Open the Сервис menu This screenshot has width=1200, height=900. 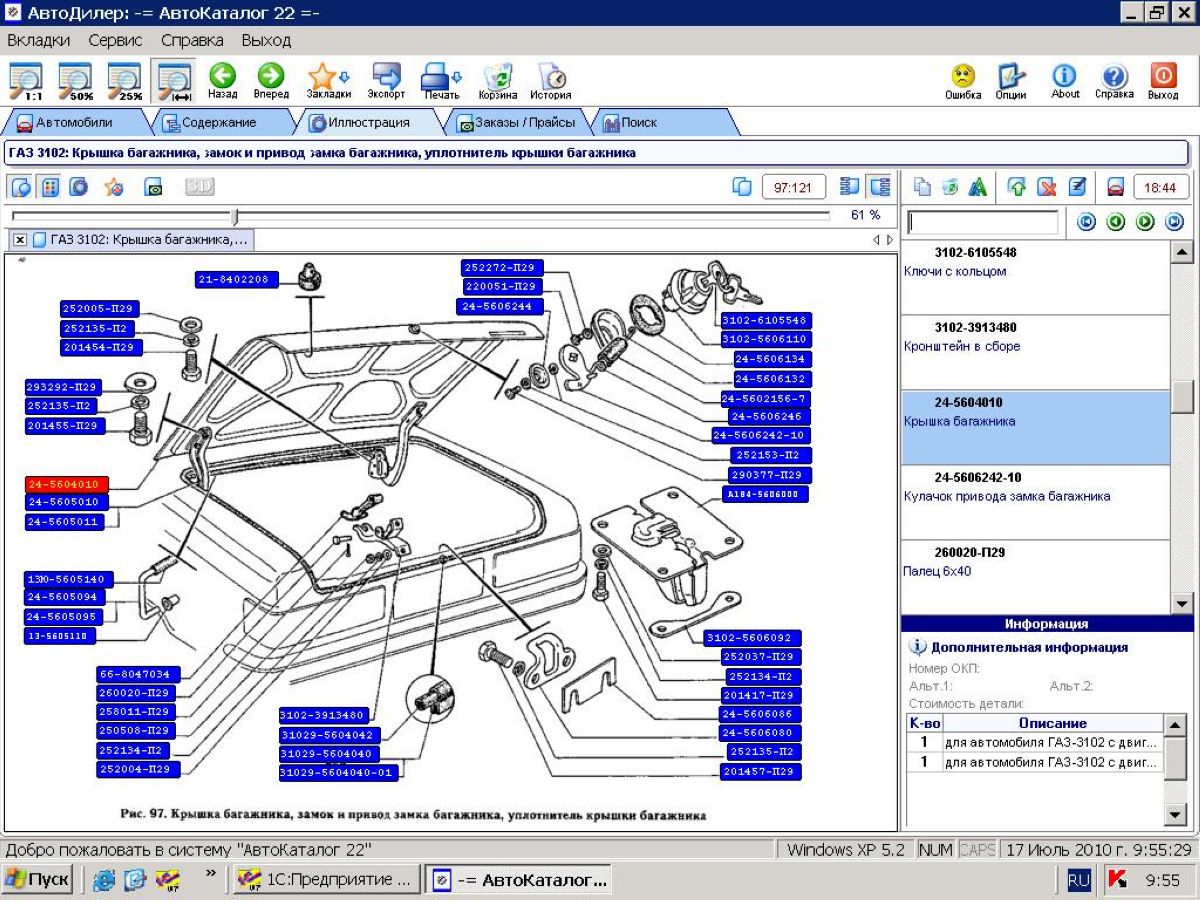click(115, 41)
